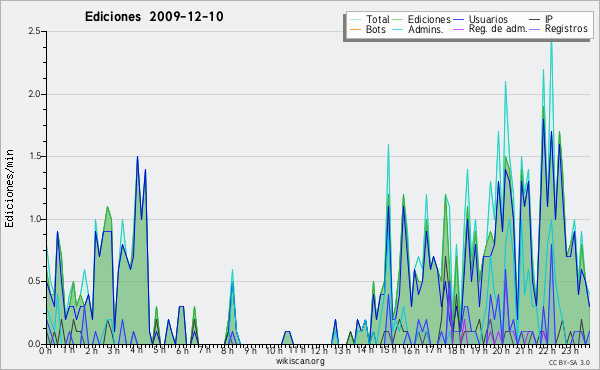The width and height of the screenshot is (600, 370).
Task: Click the 1.5 y-axis value
Action: click(34, 156)
